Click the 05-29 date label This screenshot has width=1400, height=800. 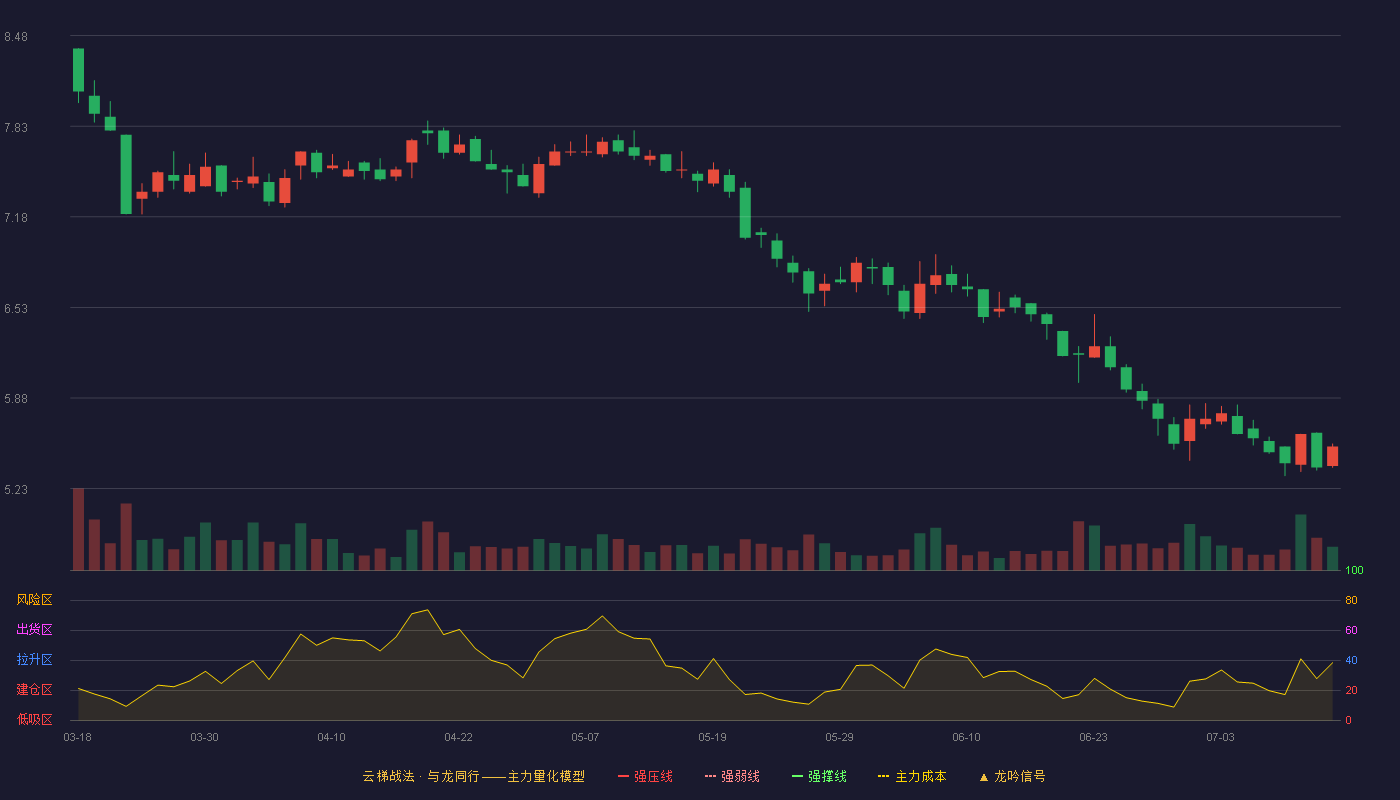coord(839,737)
